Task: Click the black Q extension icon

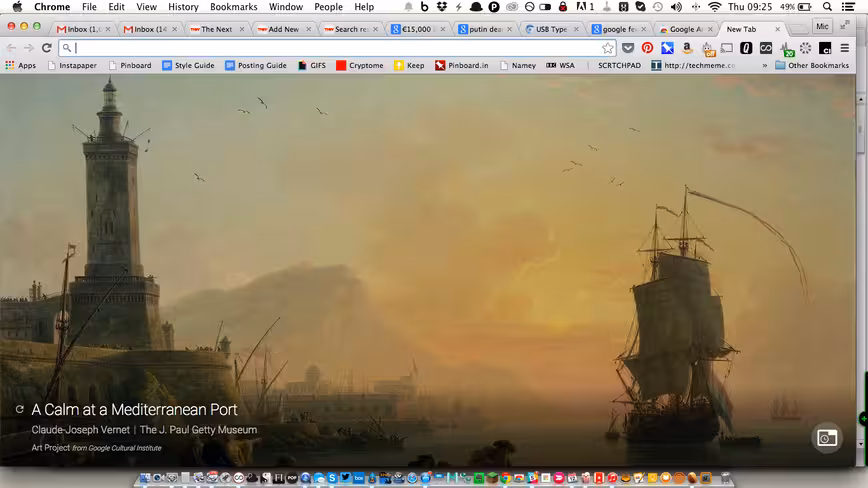Action: tap(746, 48)
